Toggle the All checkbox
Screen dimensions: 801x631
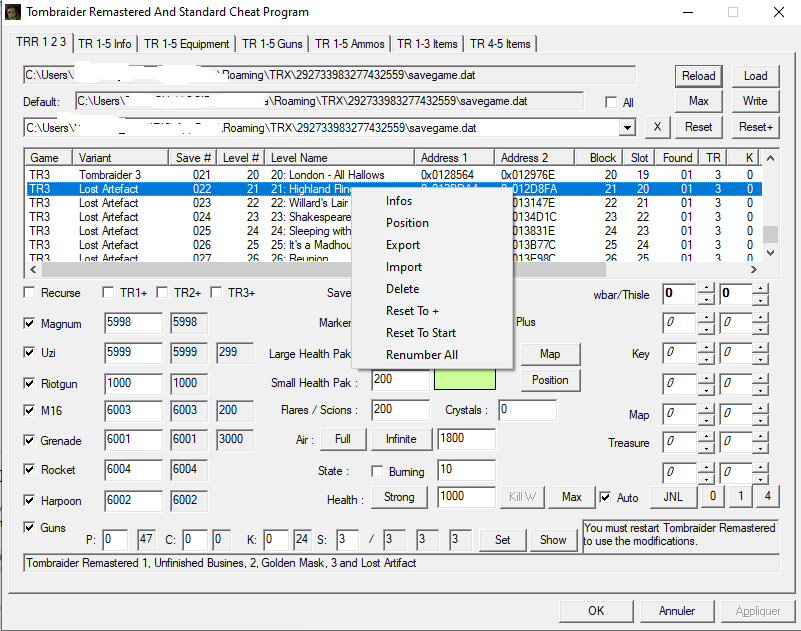coord(611,102)
